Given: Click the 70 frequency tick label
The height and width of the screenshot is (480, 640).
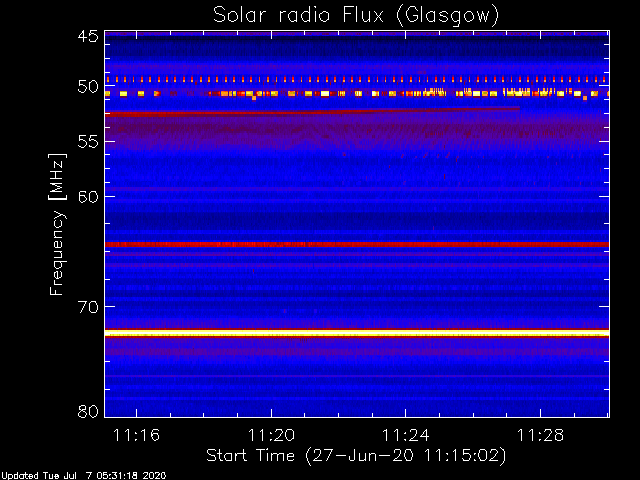Looking at the screenshot, I should (88, 307).
